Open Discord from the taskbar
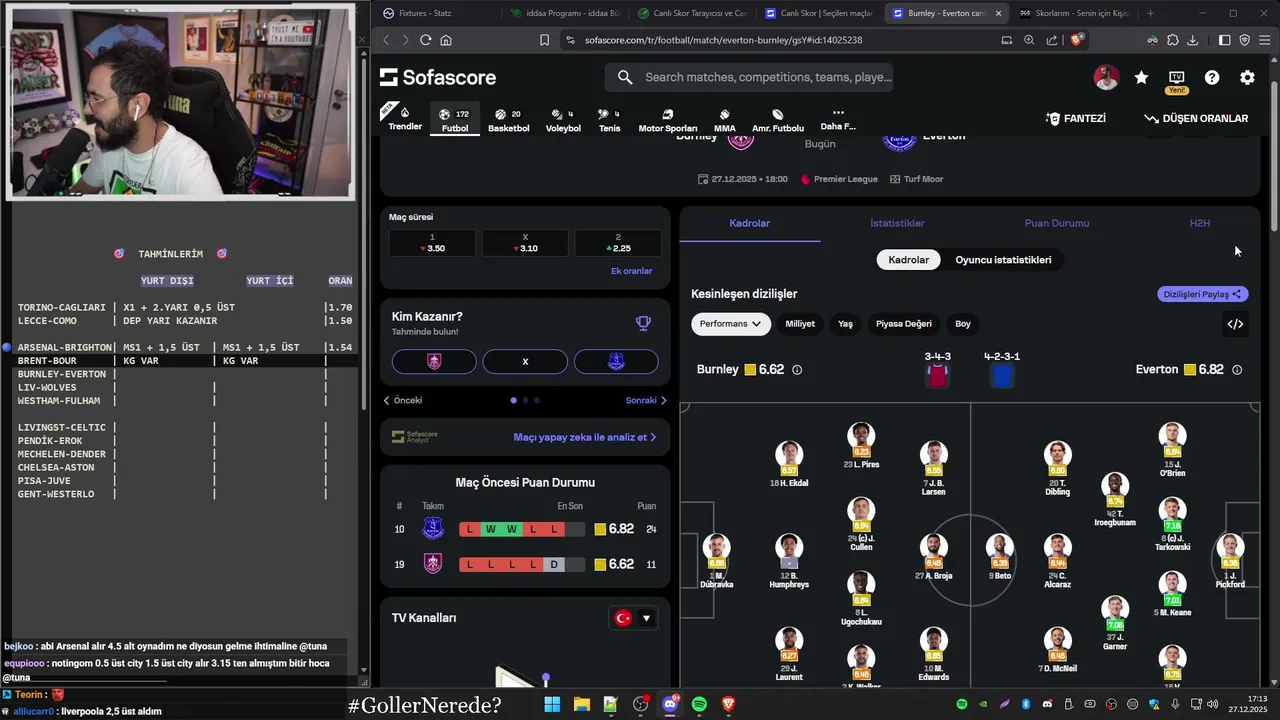This screenshot has height=720, width=1280. coord(670,704)
